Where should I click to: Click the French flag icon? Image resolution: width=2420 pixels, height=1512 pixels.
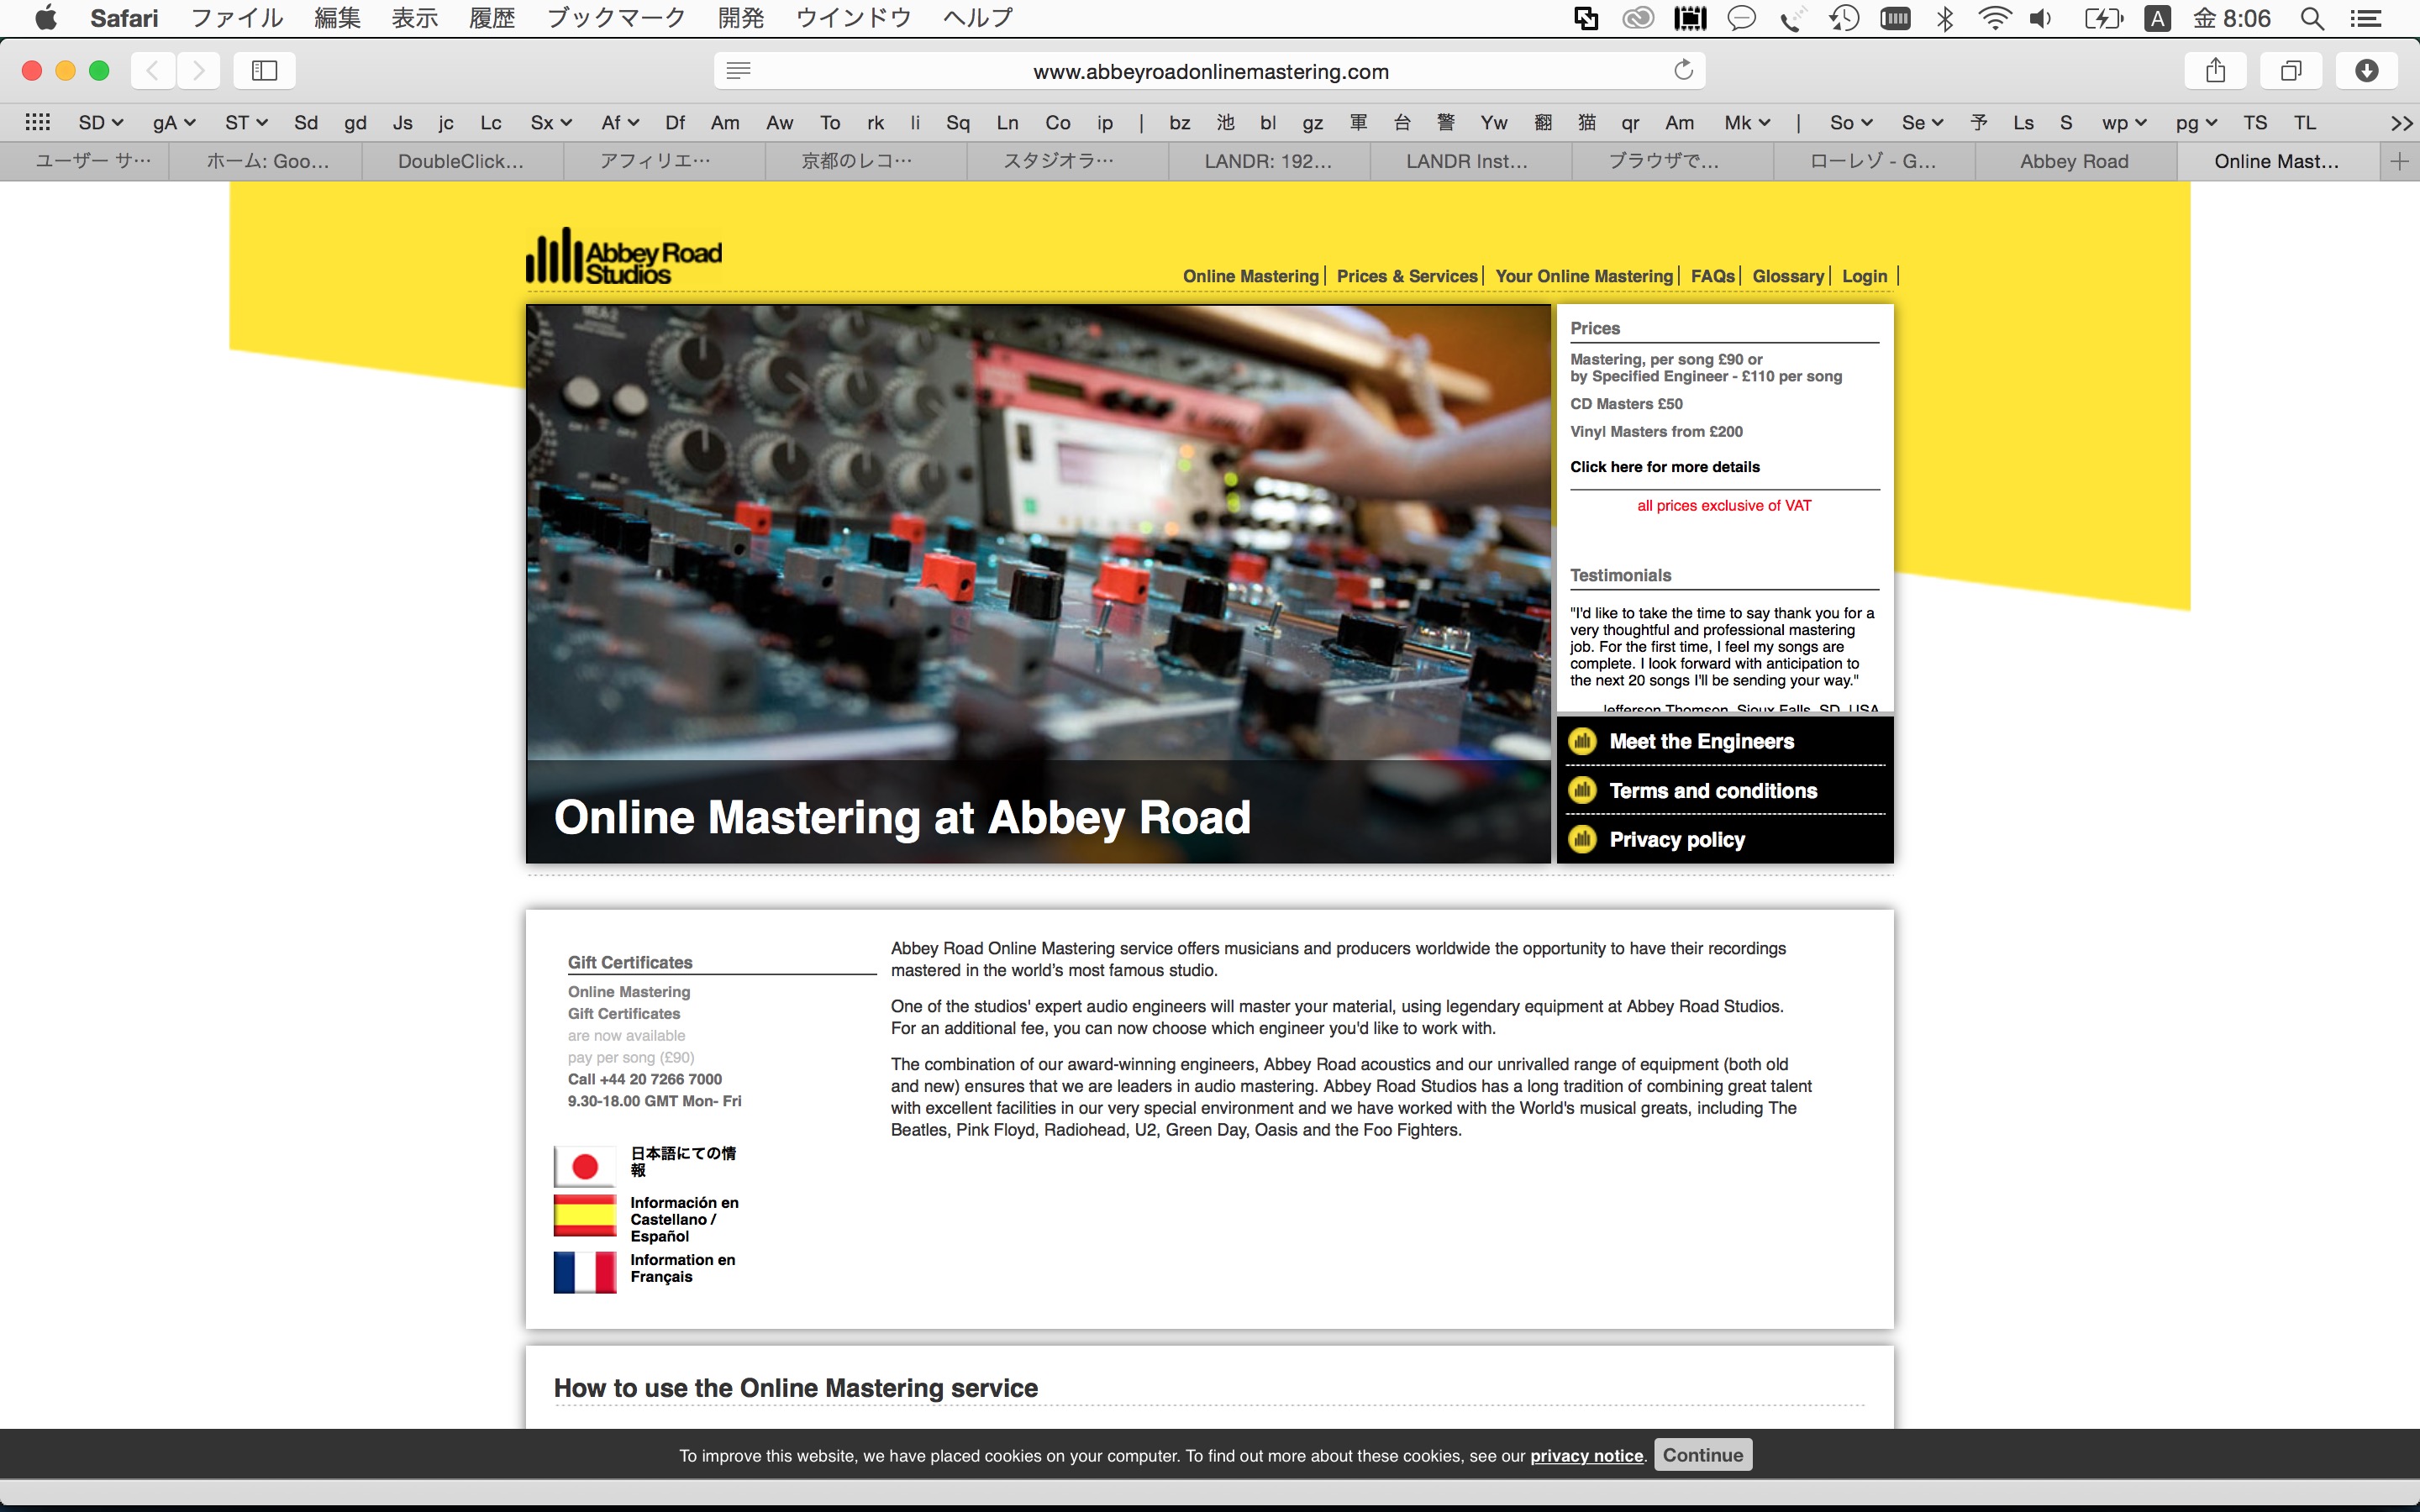click(585, 1272)
